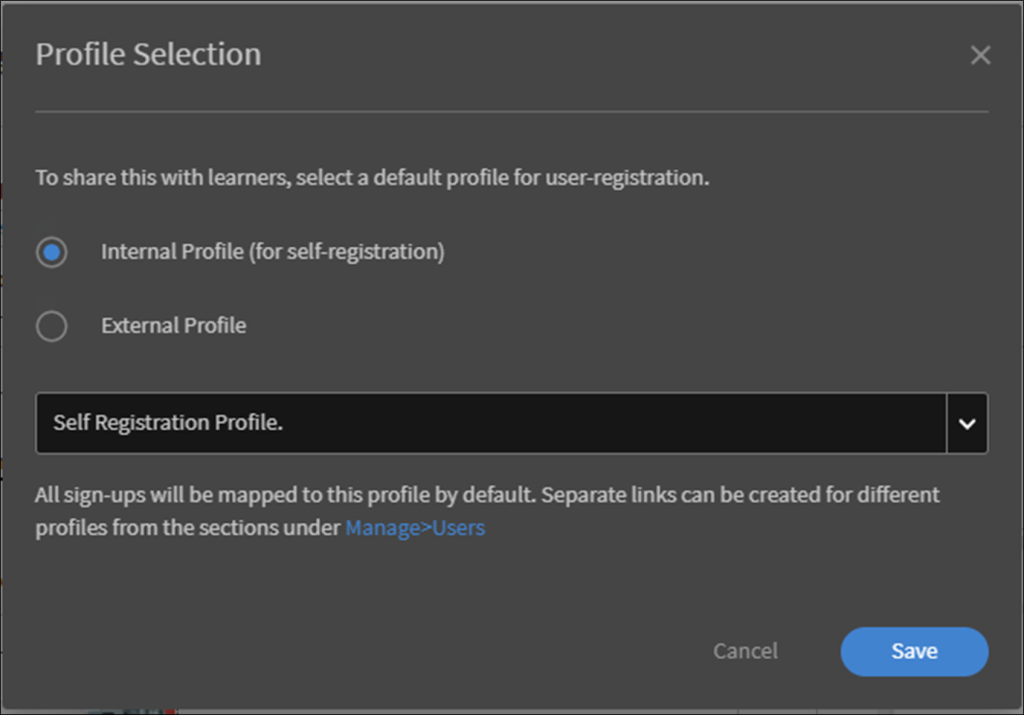Dismiss dialog using the X icon
The image size is (1024, 715).
(x=980, y=56)
